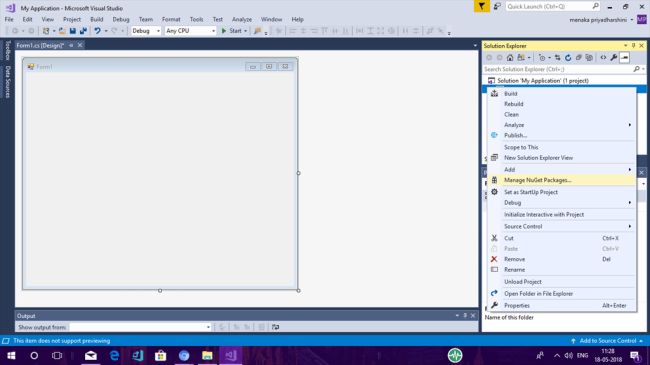Click the Open File folder icon

click(62, 31)
